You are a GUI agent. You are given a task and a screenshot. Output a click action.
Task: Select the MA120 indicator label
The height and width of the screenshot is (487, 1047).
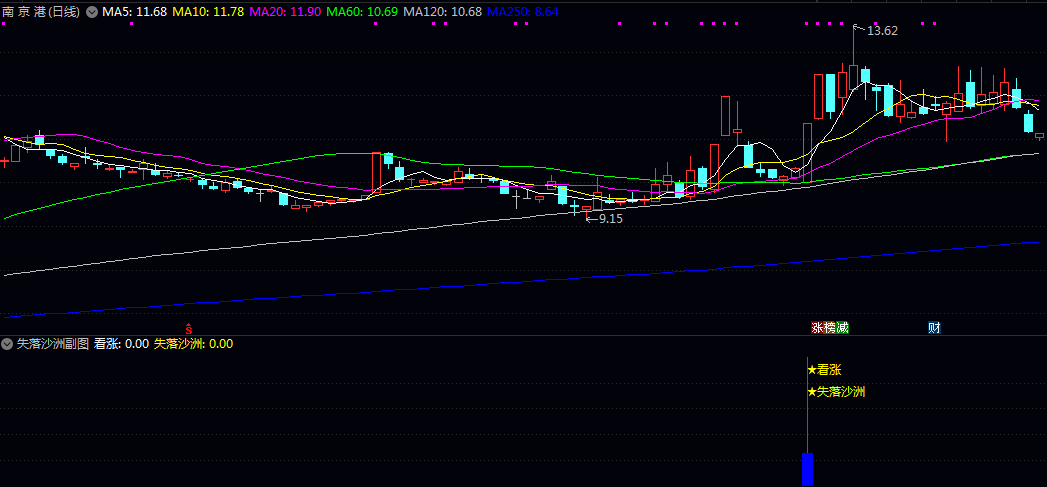443,11
